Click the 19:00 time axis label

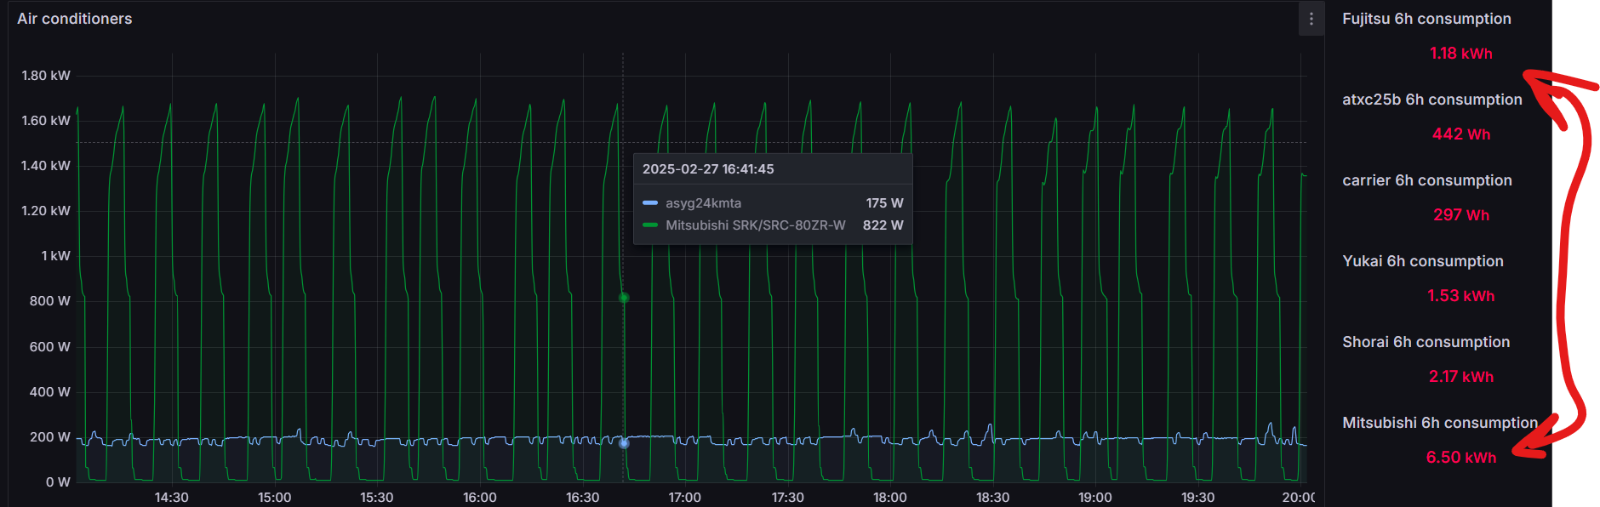1094,497
